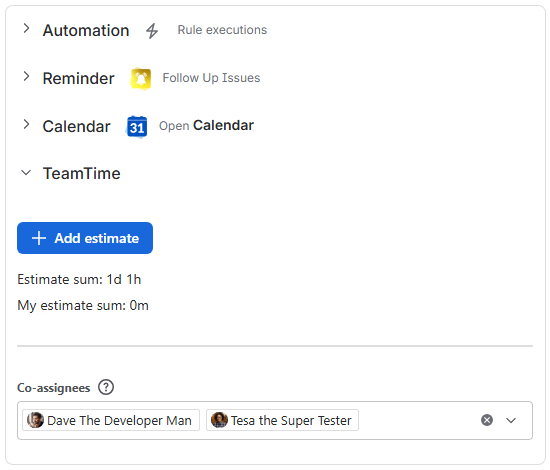Open Rule executions link

pyautogui.click(x=222, y=30)
